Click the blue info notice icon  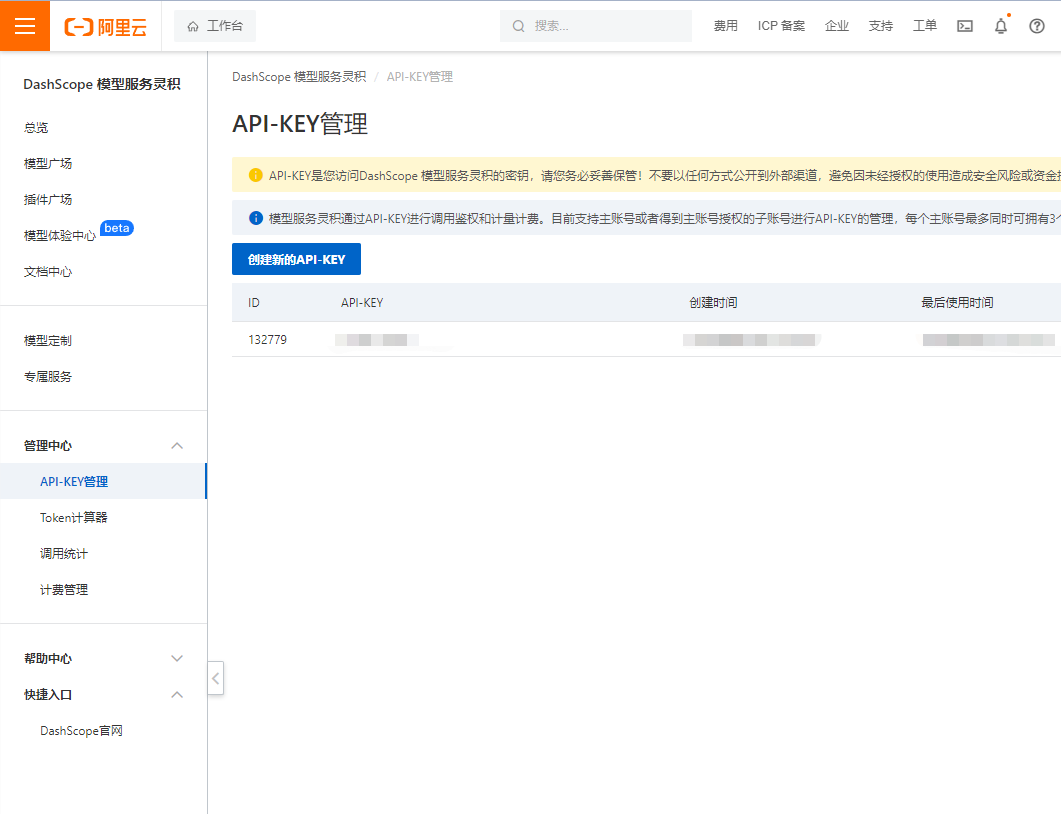coord(255,218)
